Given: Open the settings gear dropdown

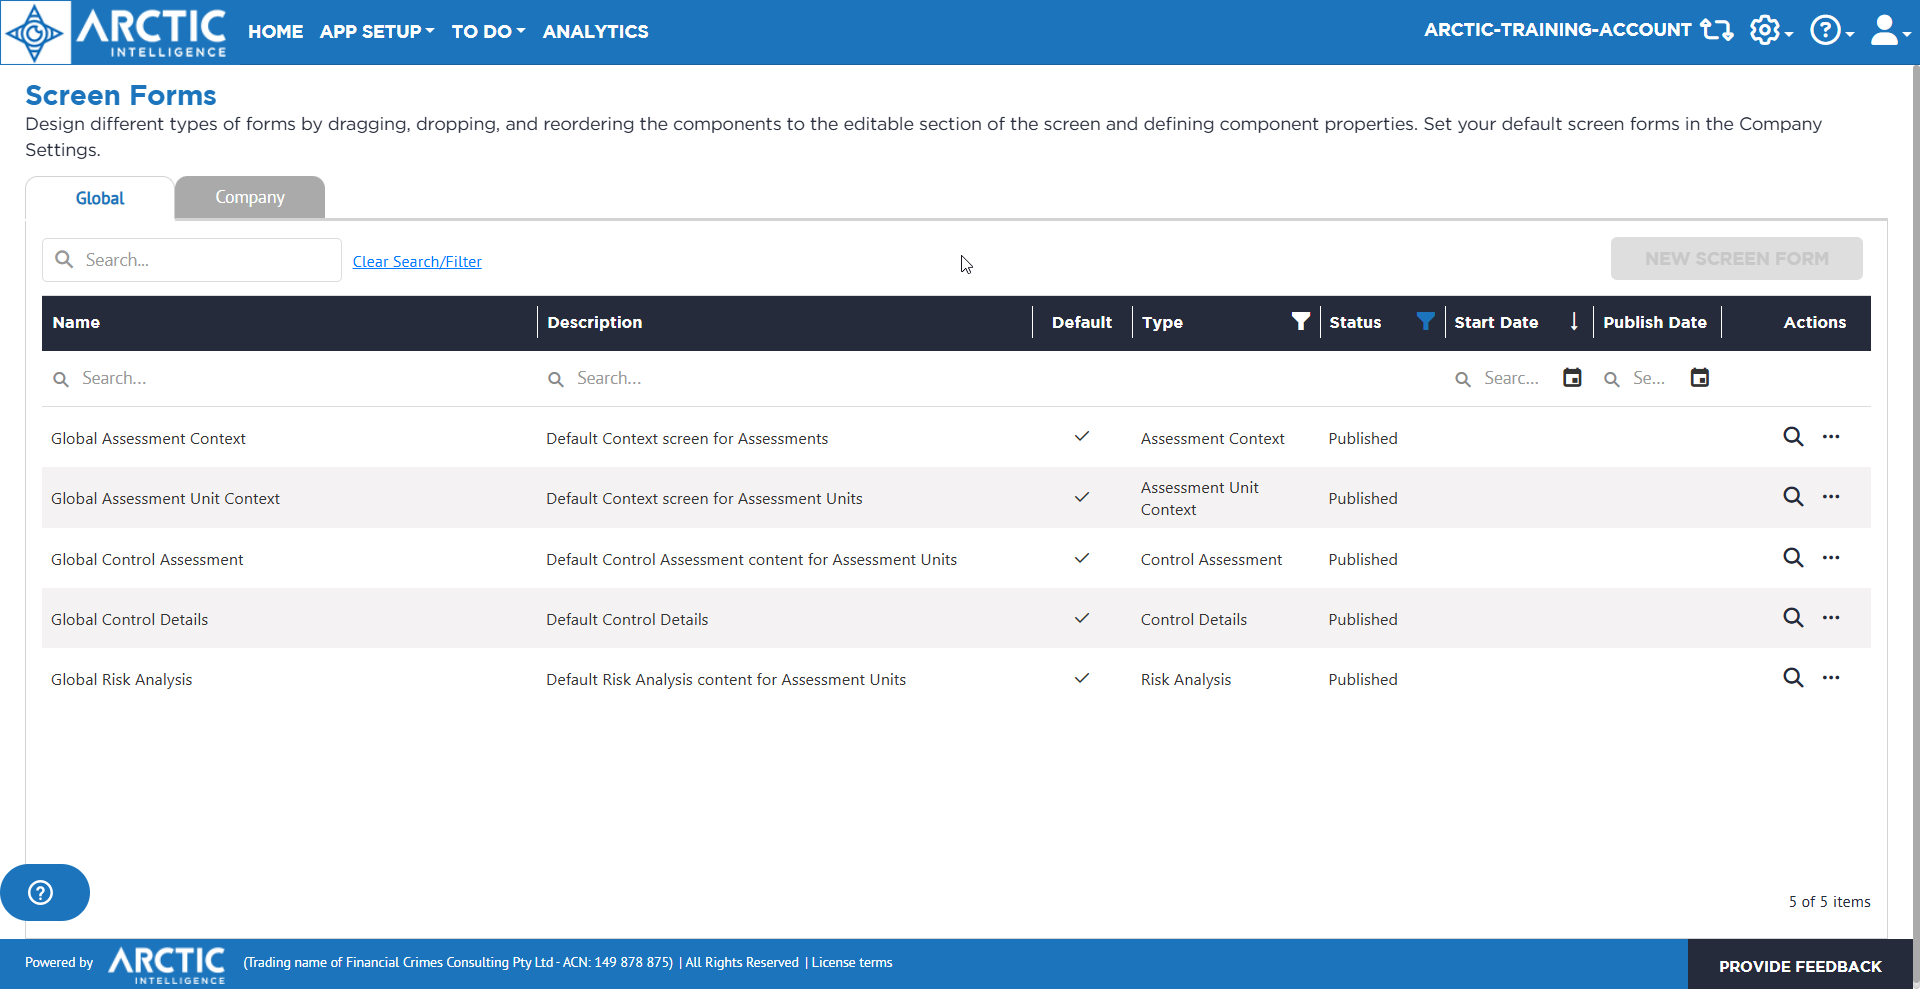Looking at the screenshot, I should coord(1769,30).
